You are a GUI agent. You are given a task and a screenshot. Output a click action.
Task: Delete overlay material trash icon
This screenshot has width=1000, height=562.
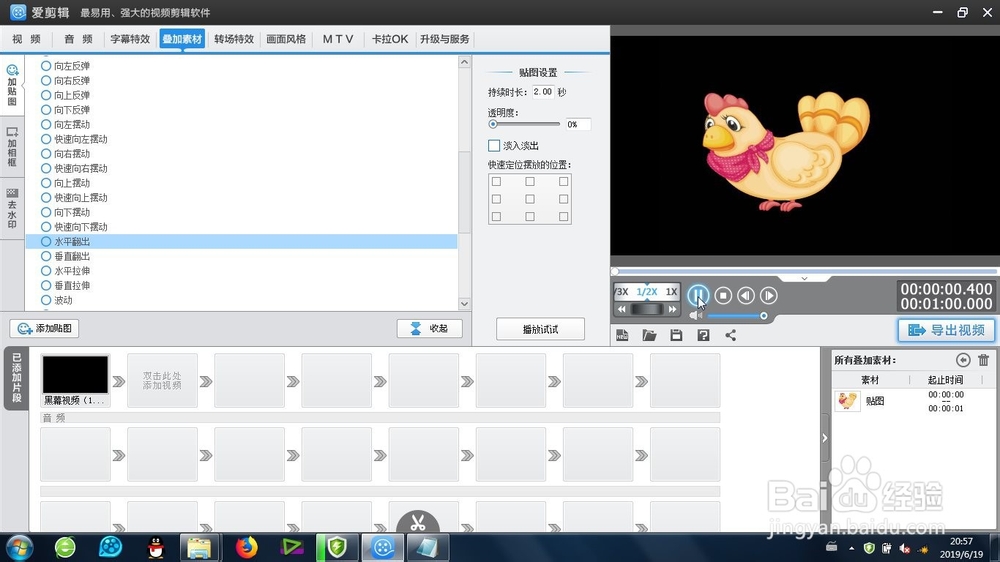(x=983, y=360)
